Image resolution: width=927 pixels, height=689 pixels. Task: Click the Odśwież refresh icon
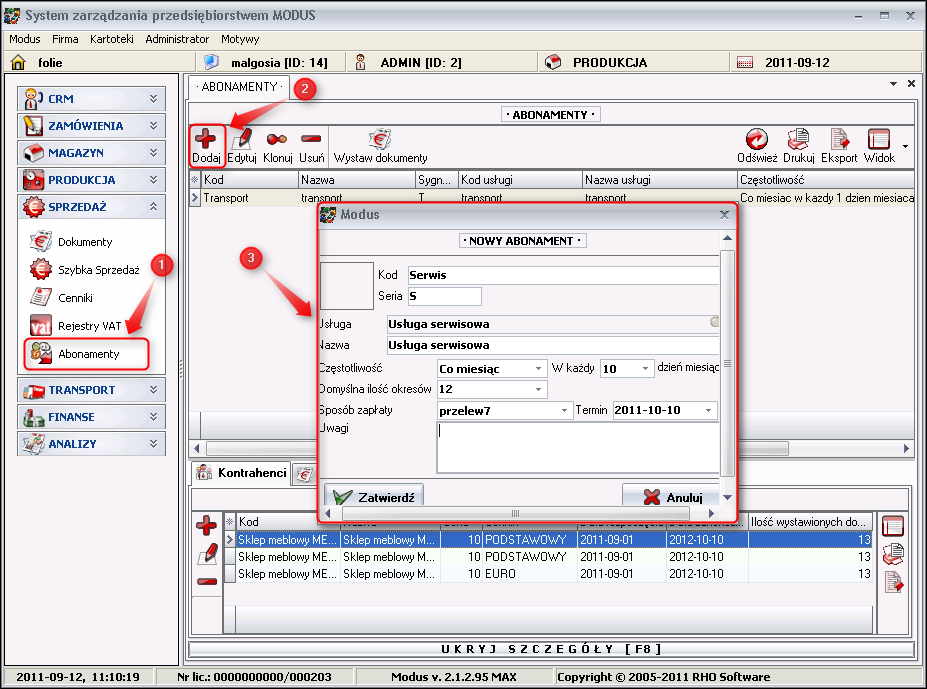(757, 141)
